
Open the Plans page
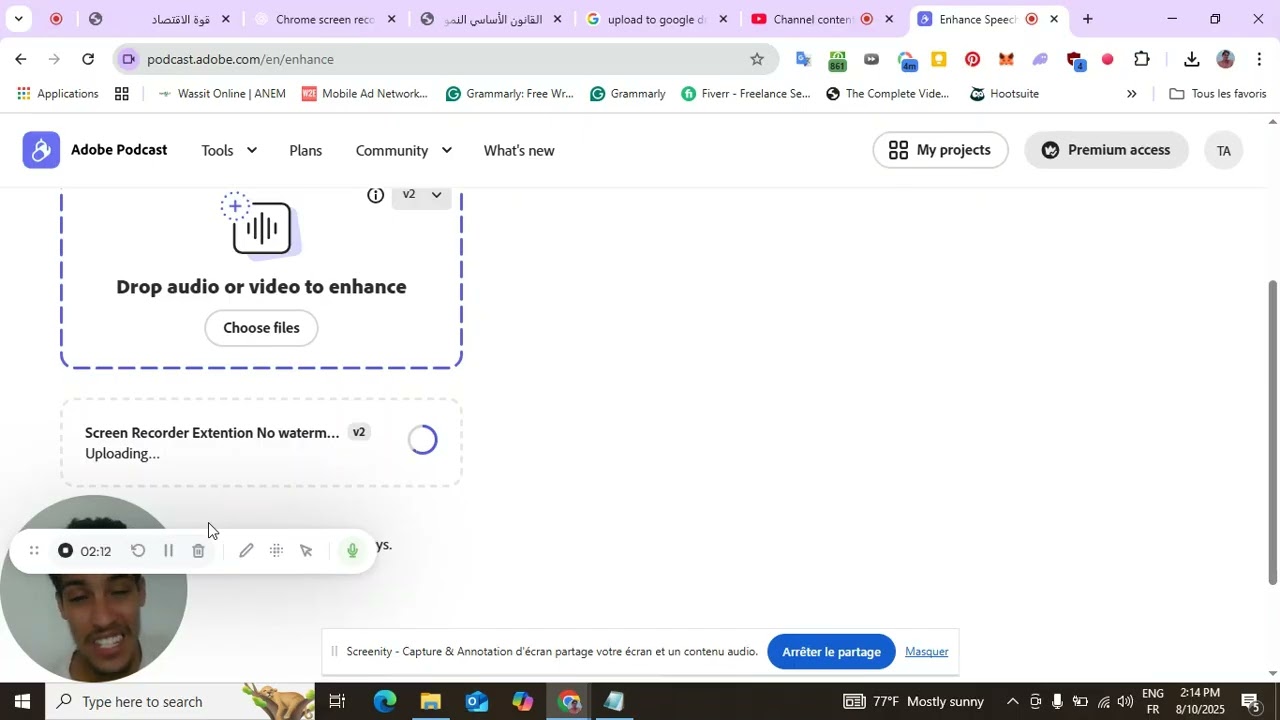pos(306,150)
